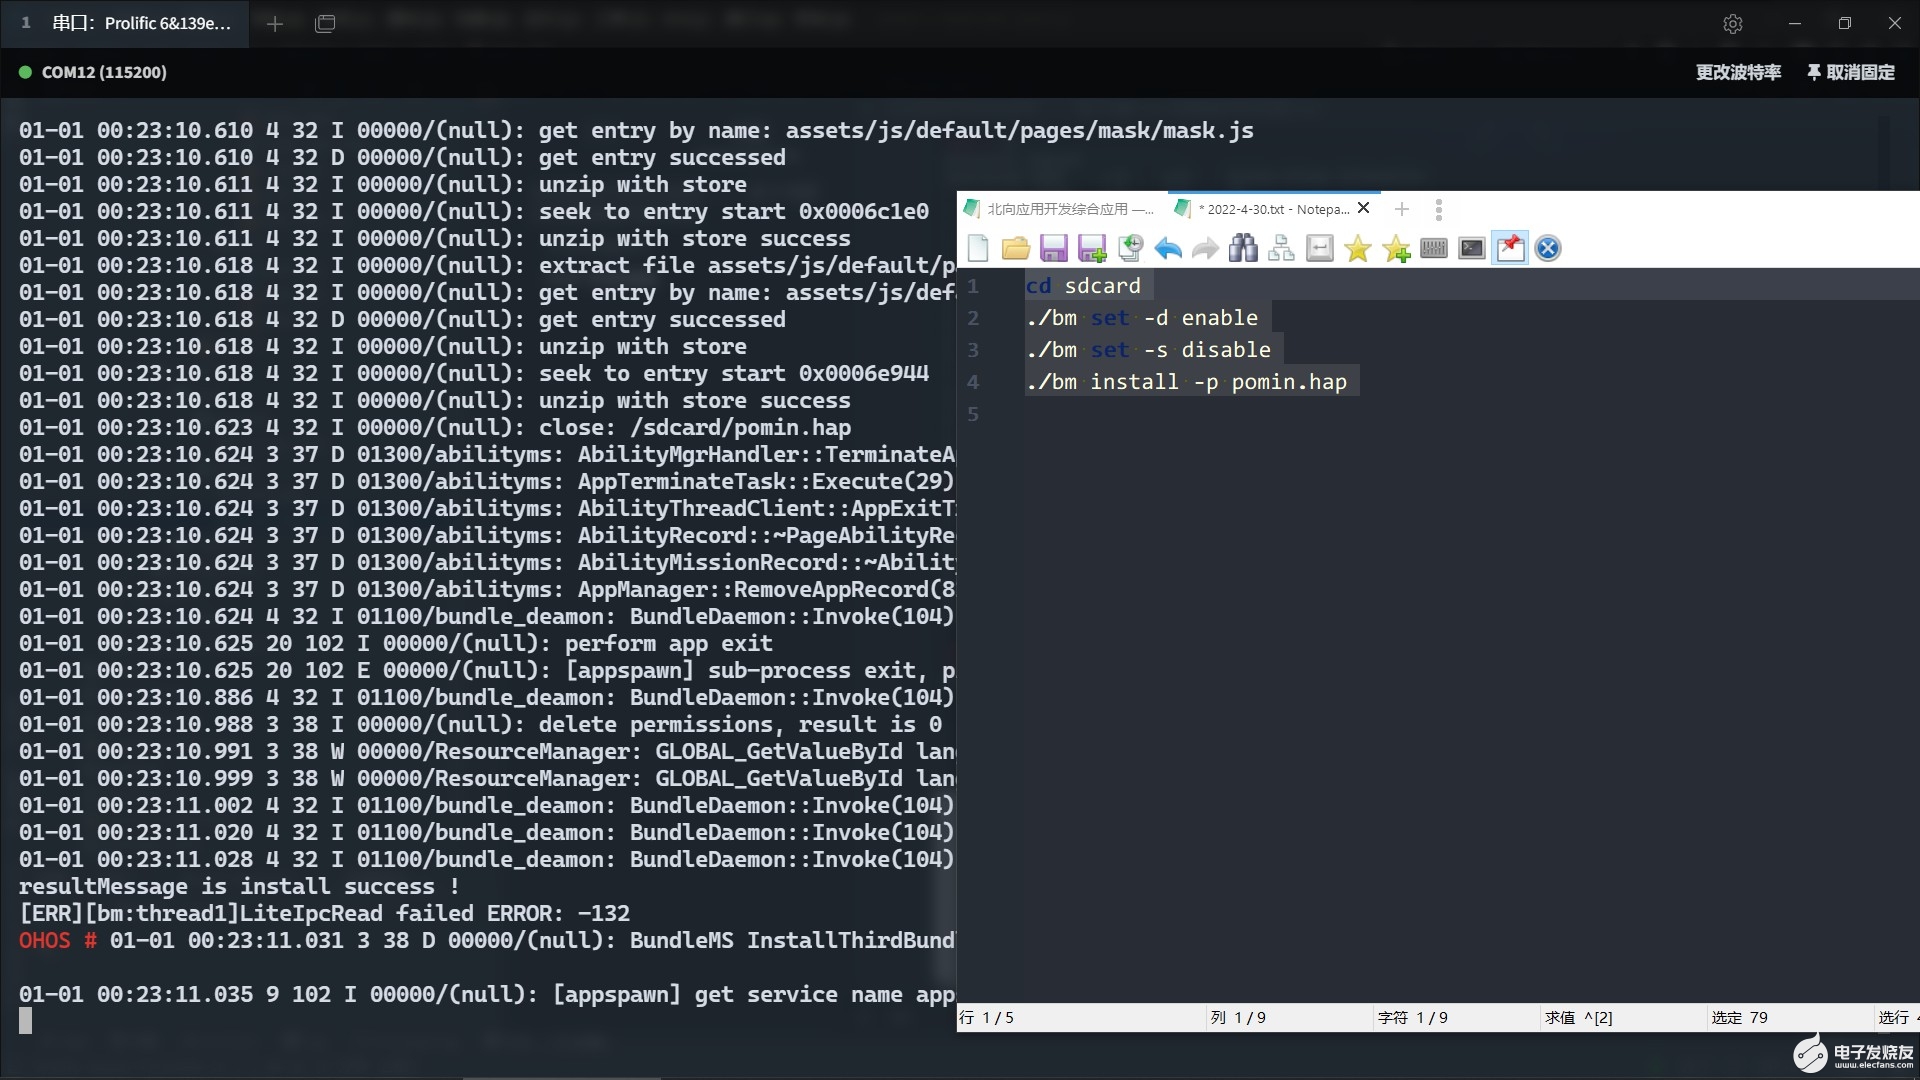The width and height of the screenshot is (1920, 1080).
Task: Click the LiteIpcRead failed ERROR line
Action: tap(324, 914)
